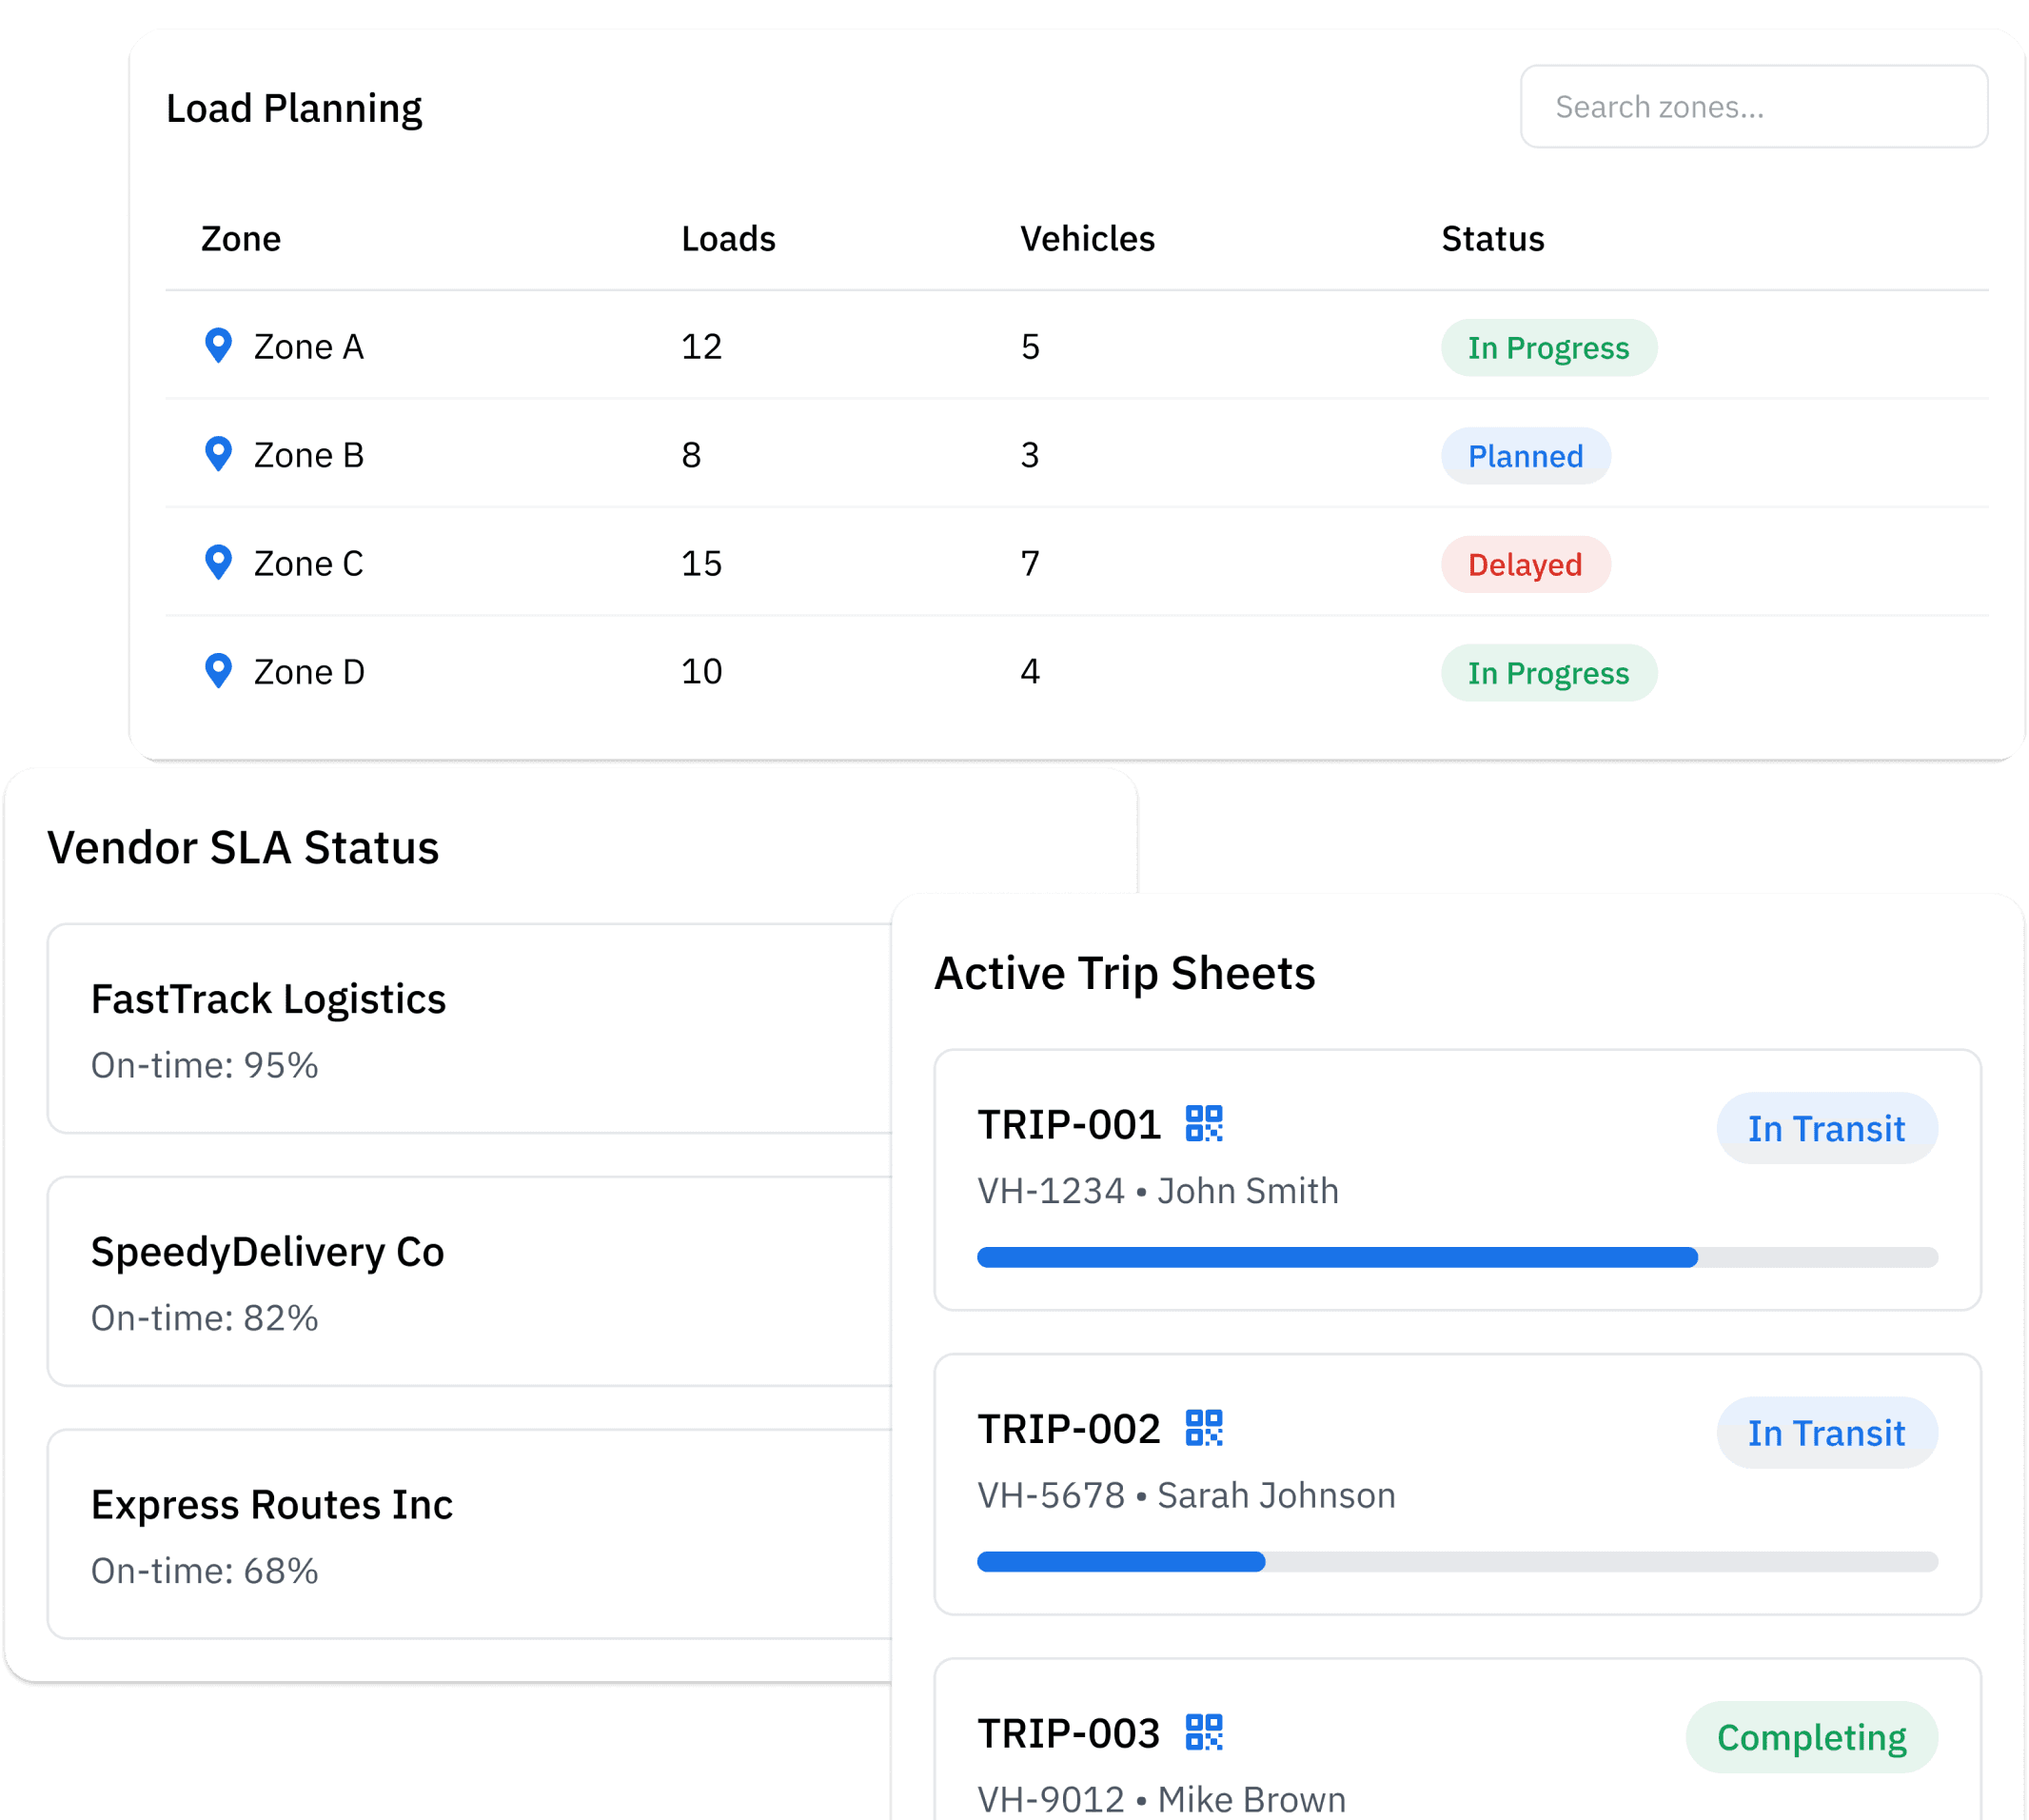Click the Planned badge for Zone B
This screenshot has height=1820, width=2029.
[x=1525, y=456]
